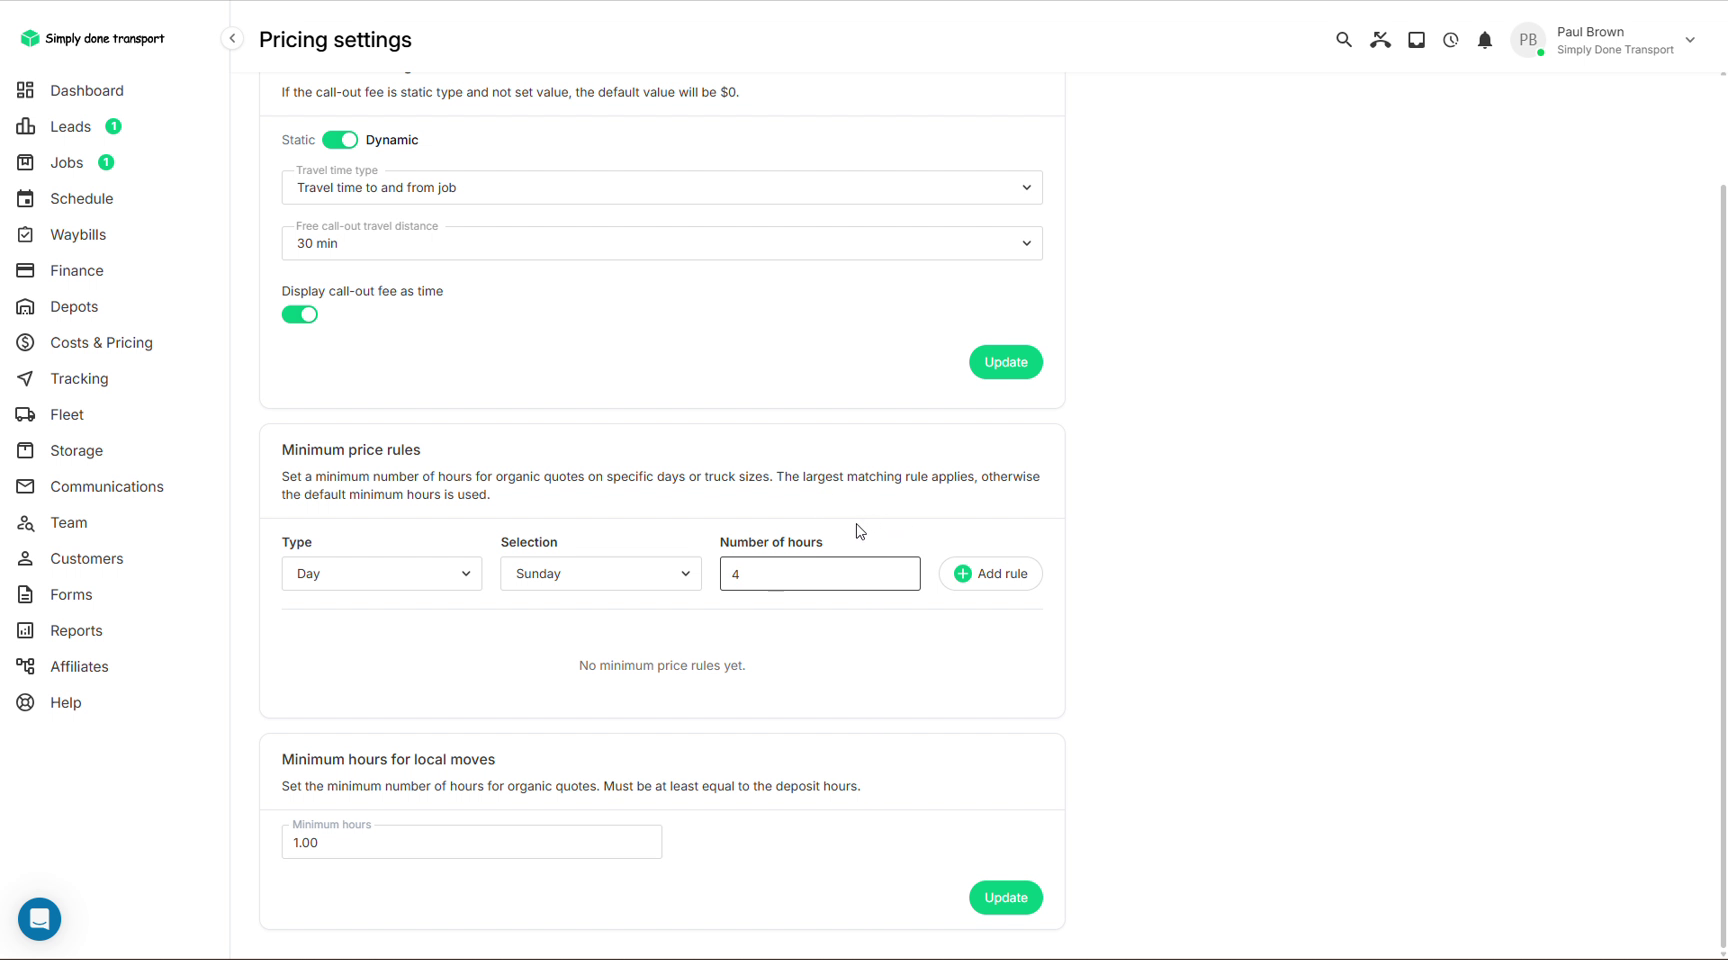1728x960 pixels.
Task: Open the chat support bubble
Action: [x=40, y=918]
